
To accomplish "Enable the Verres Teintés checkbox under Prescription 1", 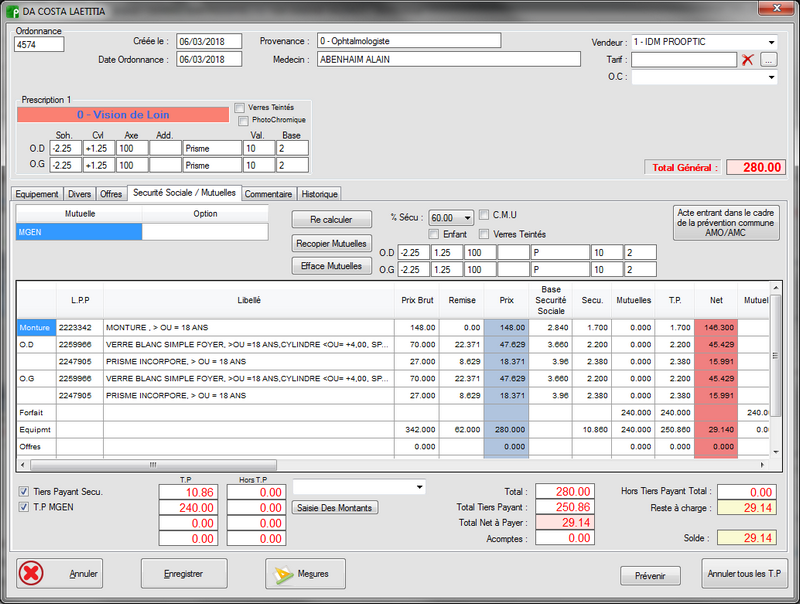I will point(239,108).
